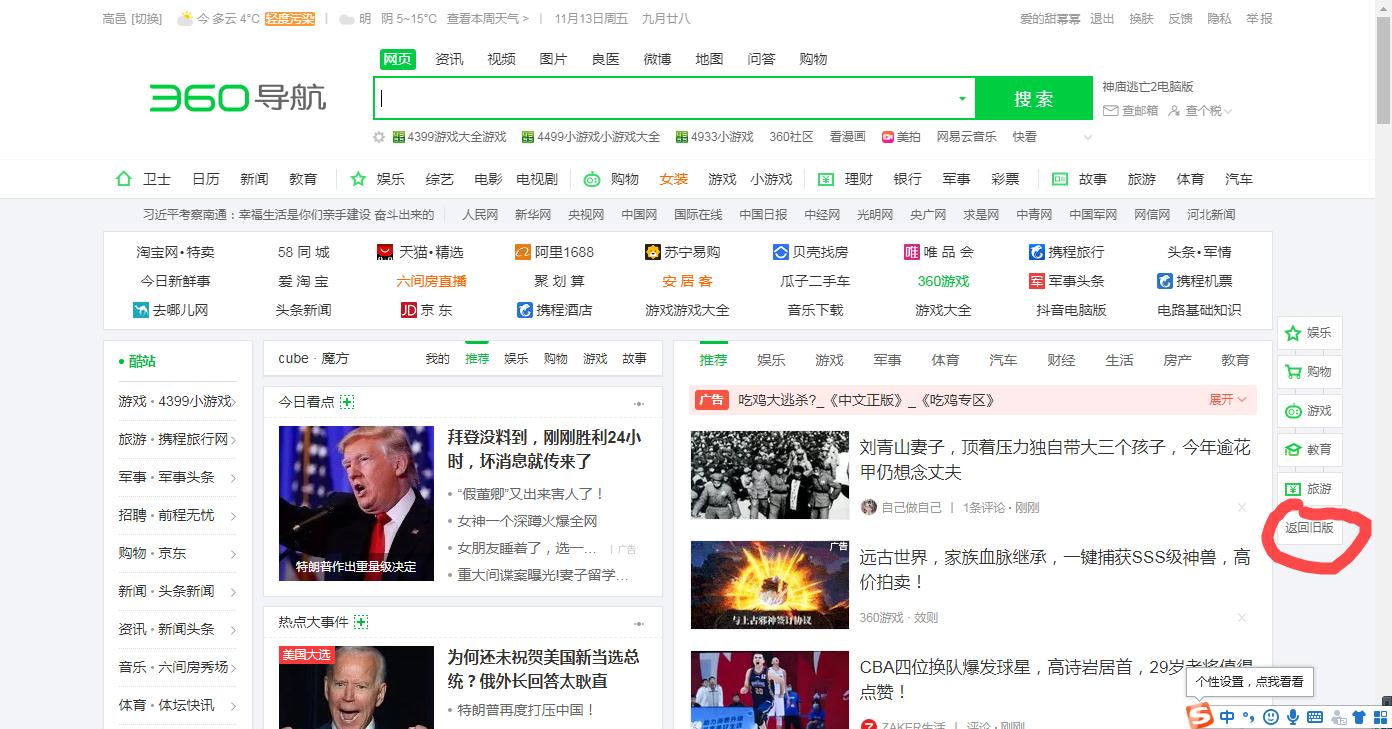The image size is (1392, 729).
Task: Click the 苏宁易购 lion icon
Action: [x=653, y=252]
